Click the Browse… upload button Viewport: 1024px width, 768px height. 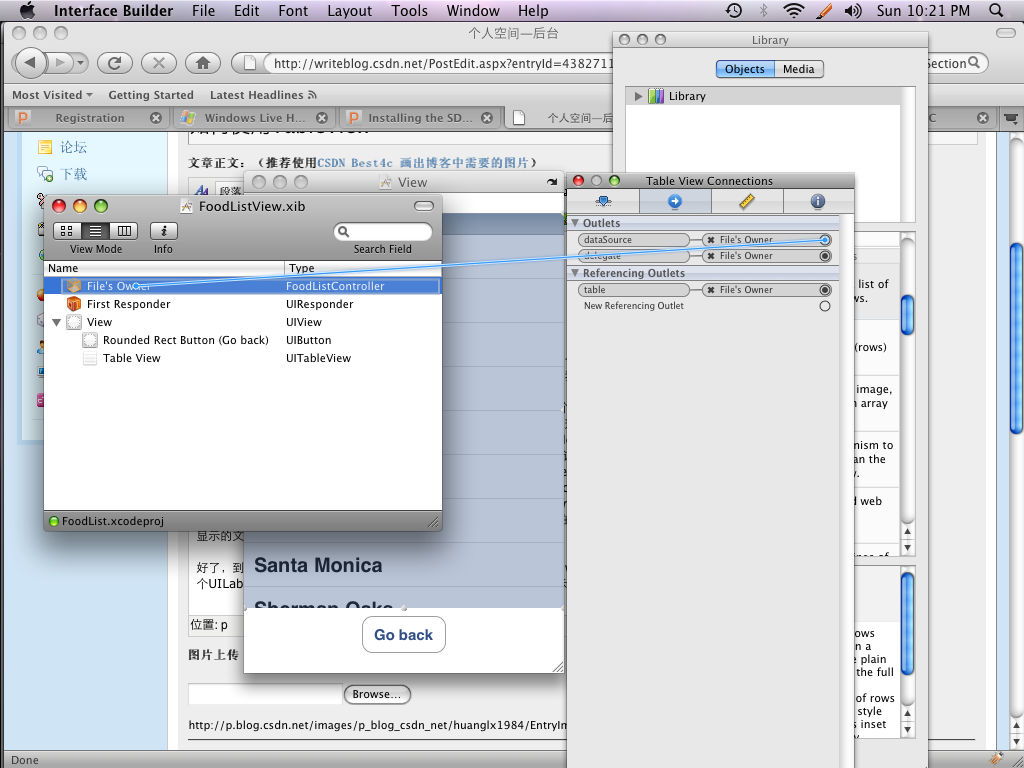click(x=377, y=694)
